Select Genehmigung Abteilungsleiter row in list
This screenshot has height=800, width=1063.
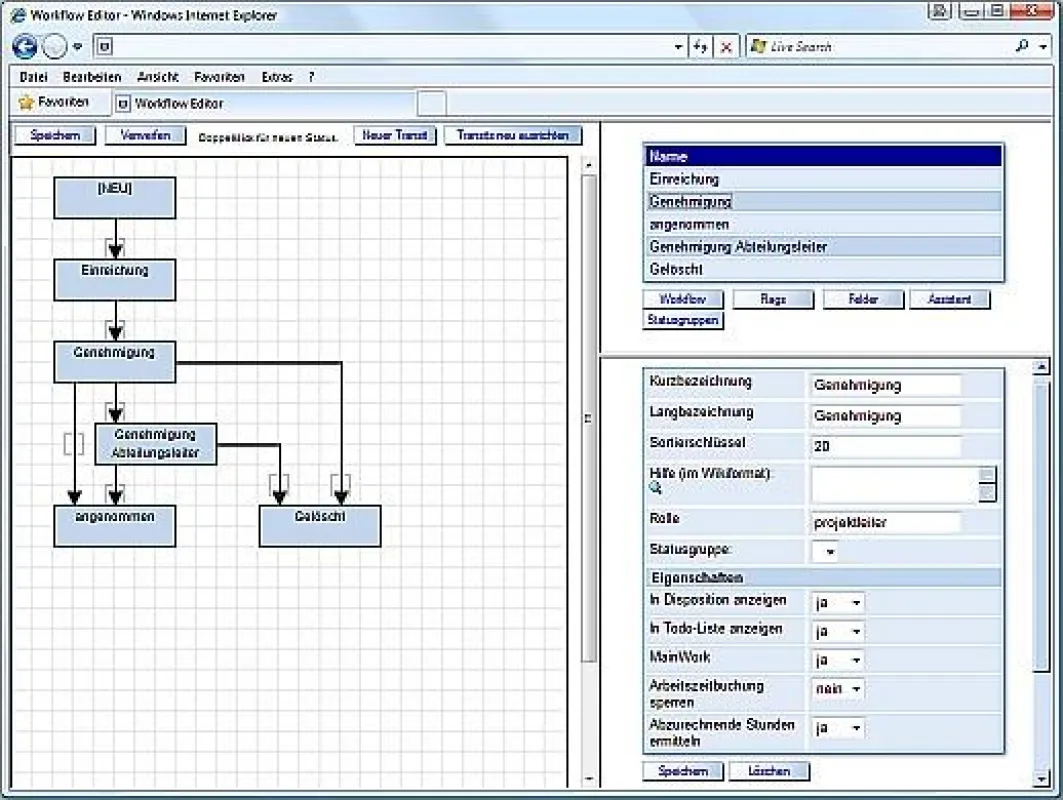coord(822,247)
